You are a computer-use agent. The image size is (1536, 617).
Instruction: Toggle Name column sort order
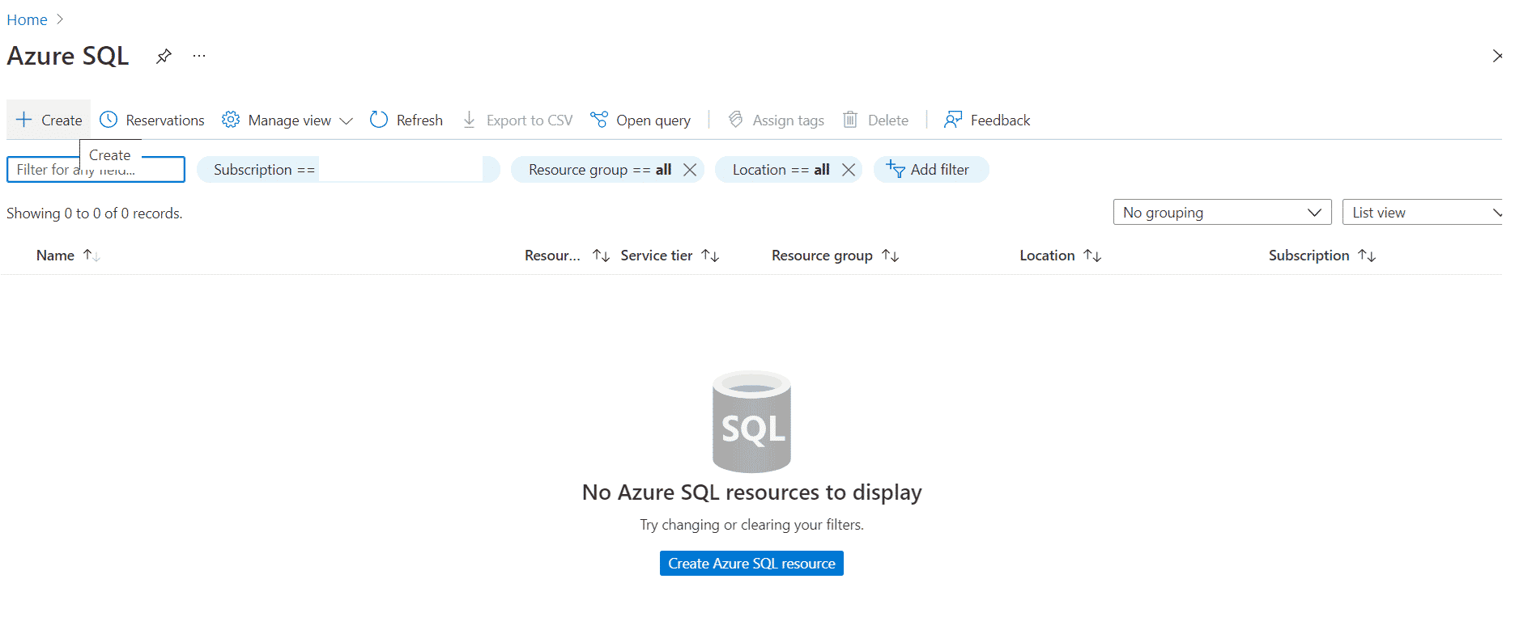pyautogui.click(x=89, y=255)
